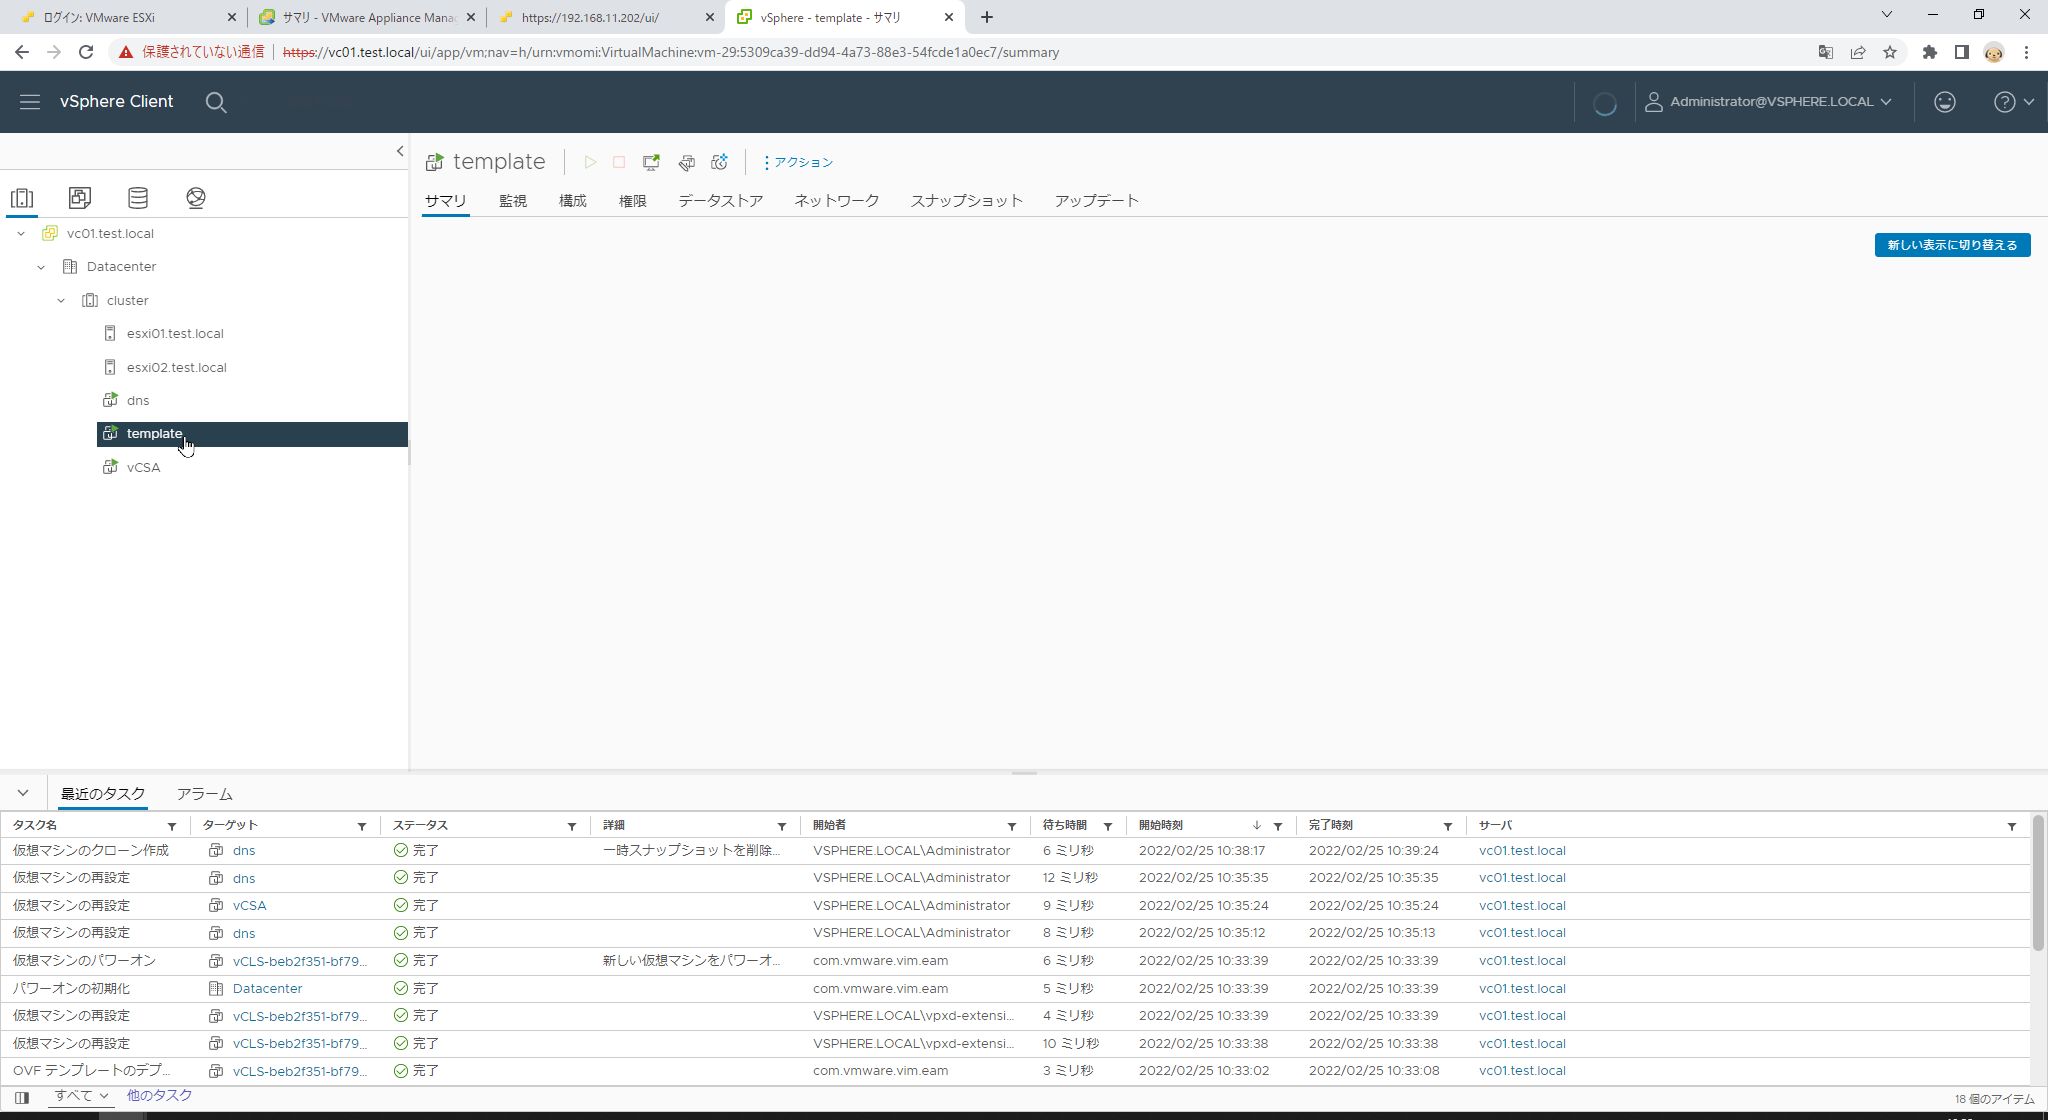Screen dimensions: 2048x1120
Task: Filter the 詳細 column
Action: pyautogui.click(x=782, y=826)
